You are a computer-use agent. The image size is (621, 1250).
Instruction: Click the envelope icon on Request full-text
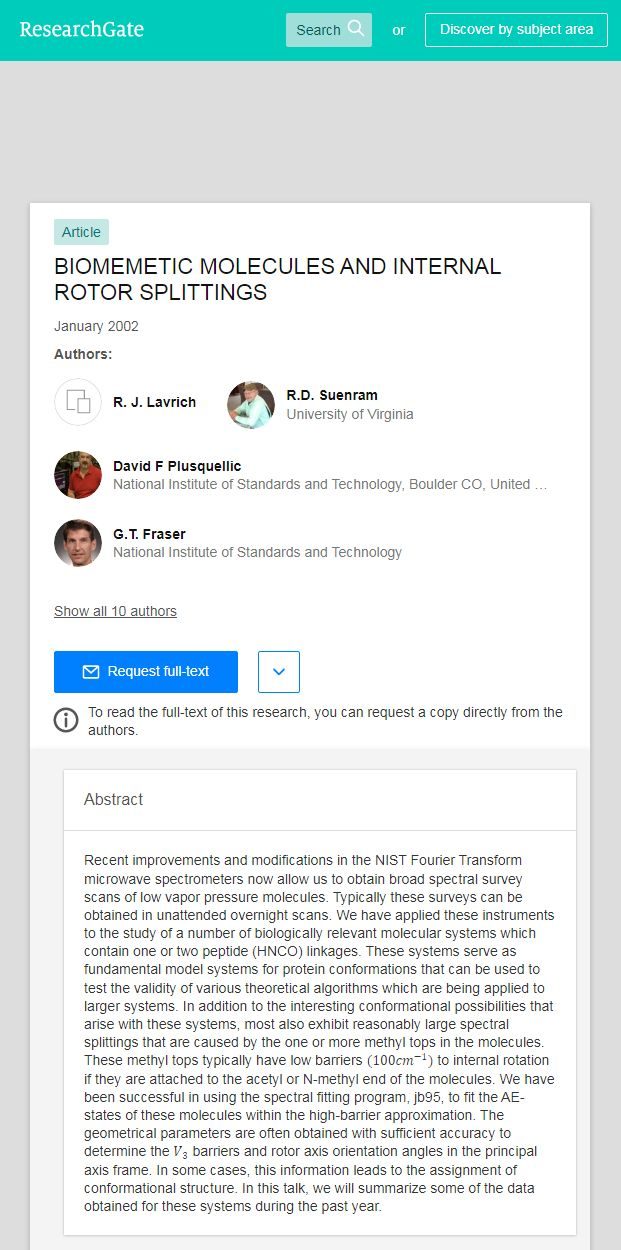[x=91, y=672]
